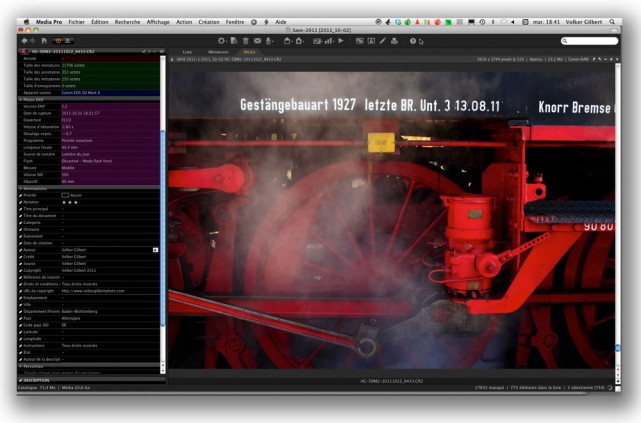This screenshot has width=641, height=423.
Task: Click the envelope email icon in toolbar
Action: click(x=258, y=41)
